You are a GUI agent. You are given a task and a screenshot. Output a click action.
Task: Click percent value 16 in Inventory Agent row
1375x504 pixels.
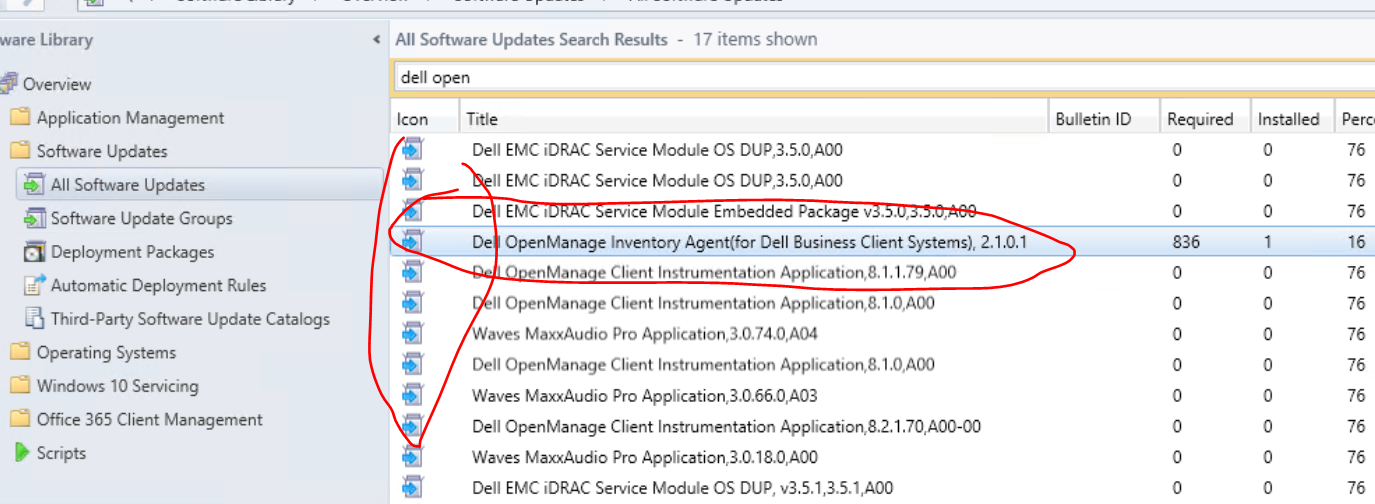coord(1356,242)
